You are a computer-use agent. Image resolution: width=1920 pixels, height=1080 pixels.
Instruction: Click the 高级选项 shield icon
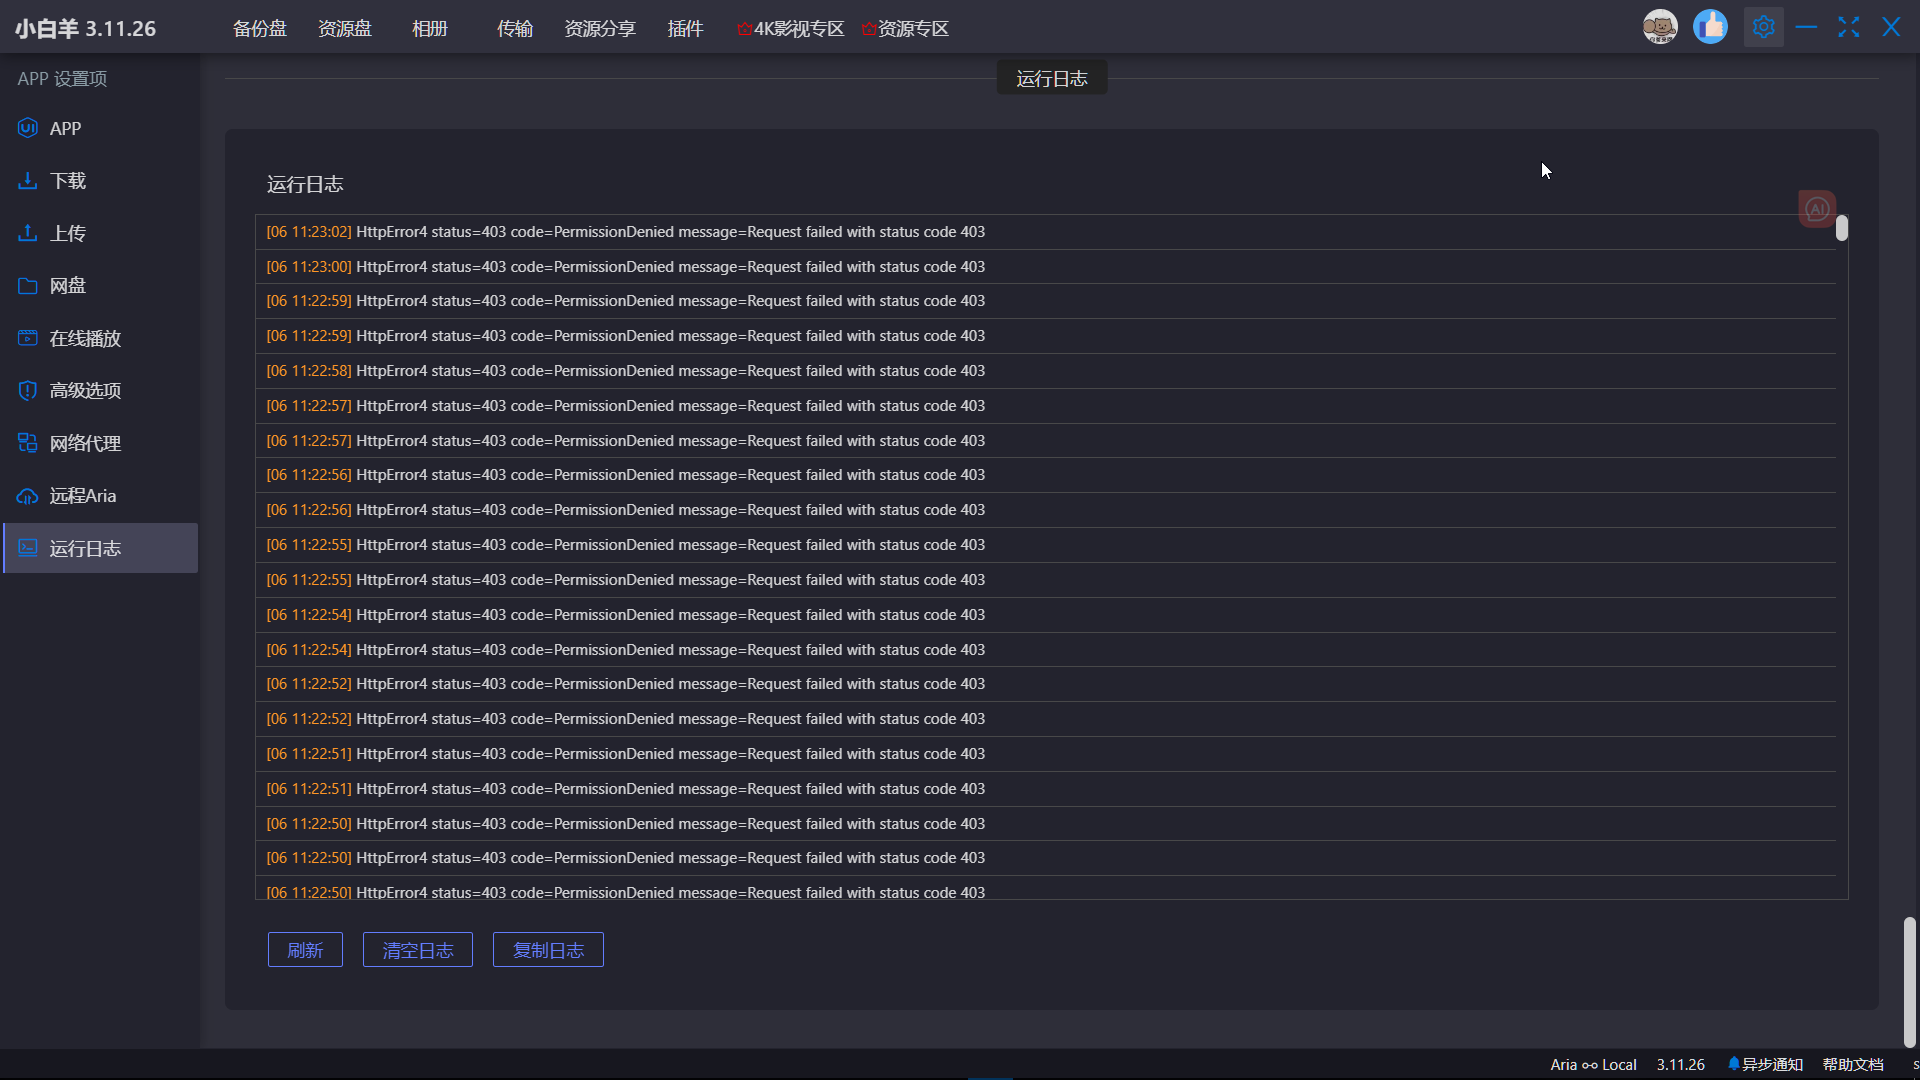pos(26,390)
